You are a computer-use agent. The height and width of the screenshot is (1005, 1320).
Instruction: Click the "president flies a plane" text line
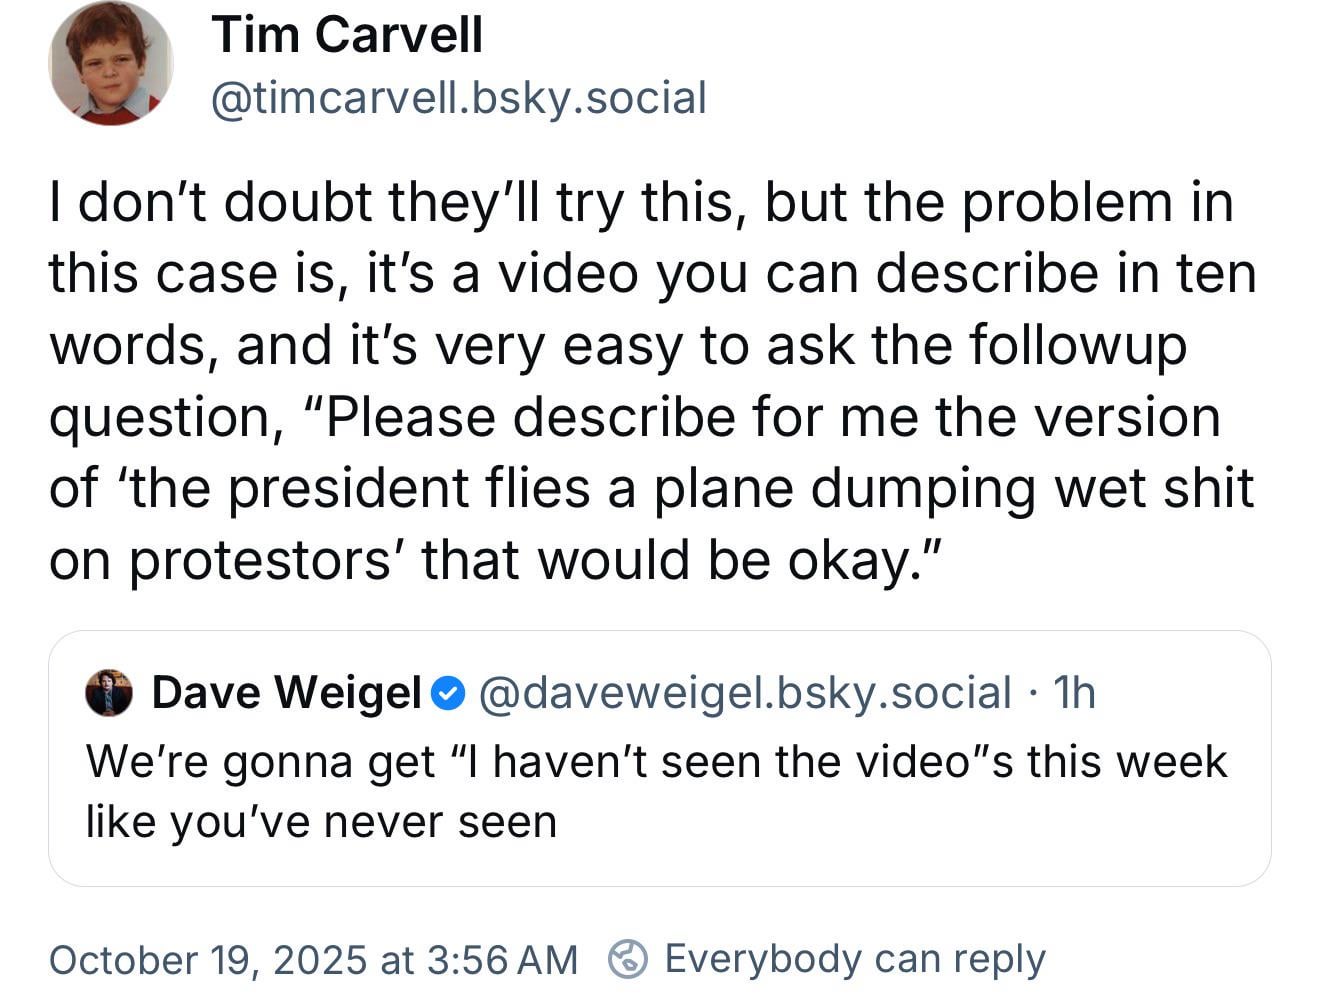pyautogui.click(x=650, y=488)
